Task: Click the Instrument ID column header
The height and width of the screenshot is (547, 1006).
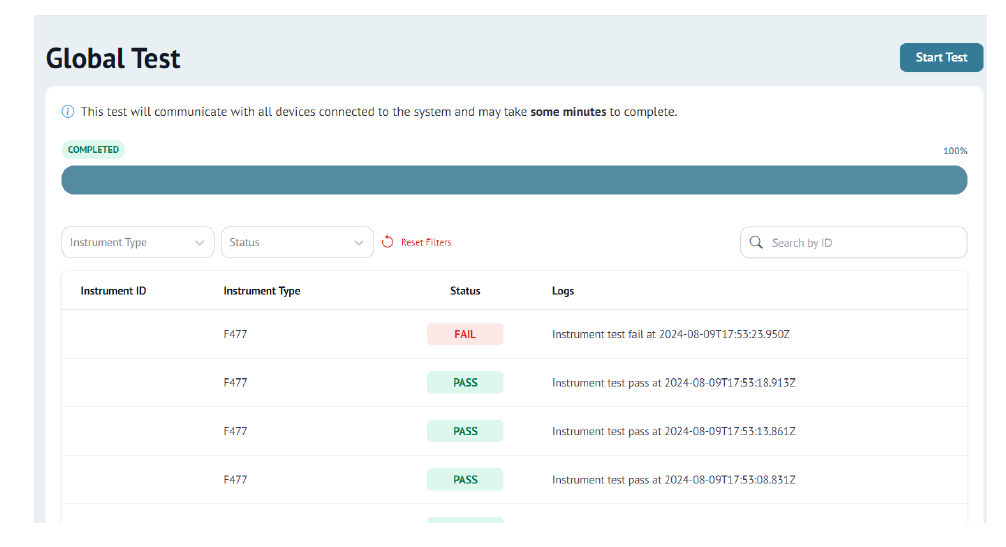Action: pyautogui.click(x=113, y=291)
